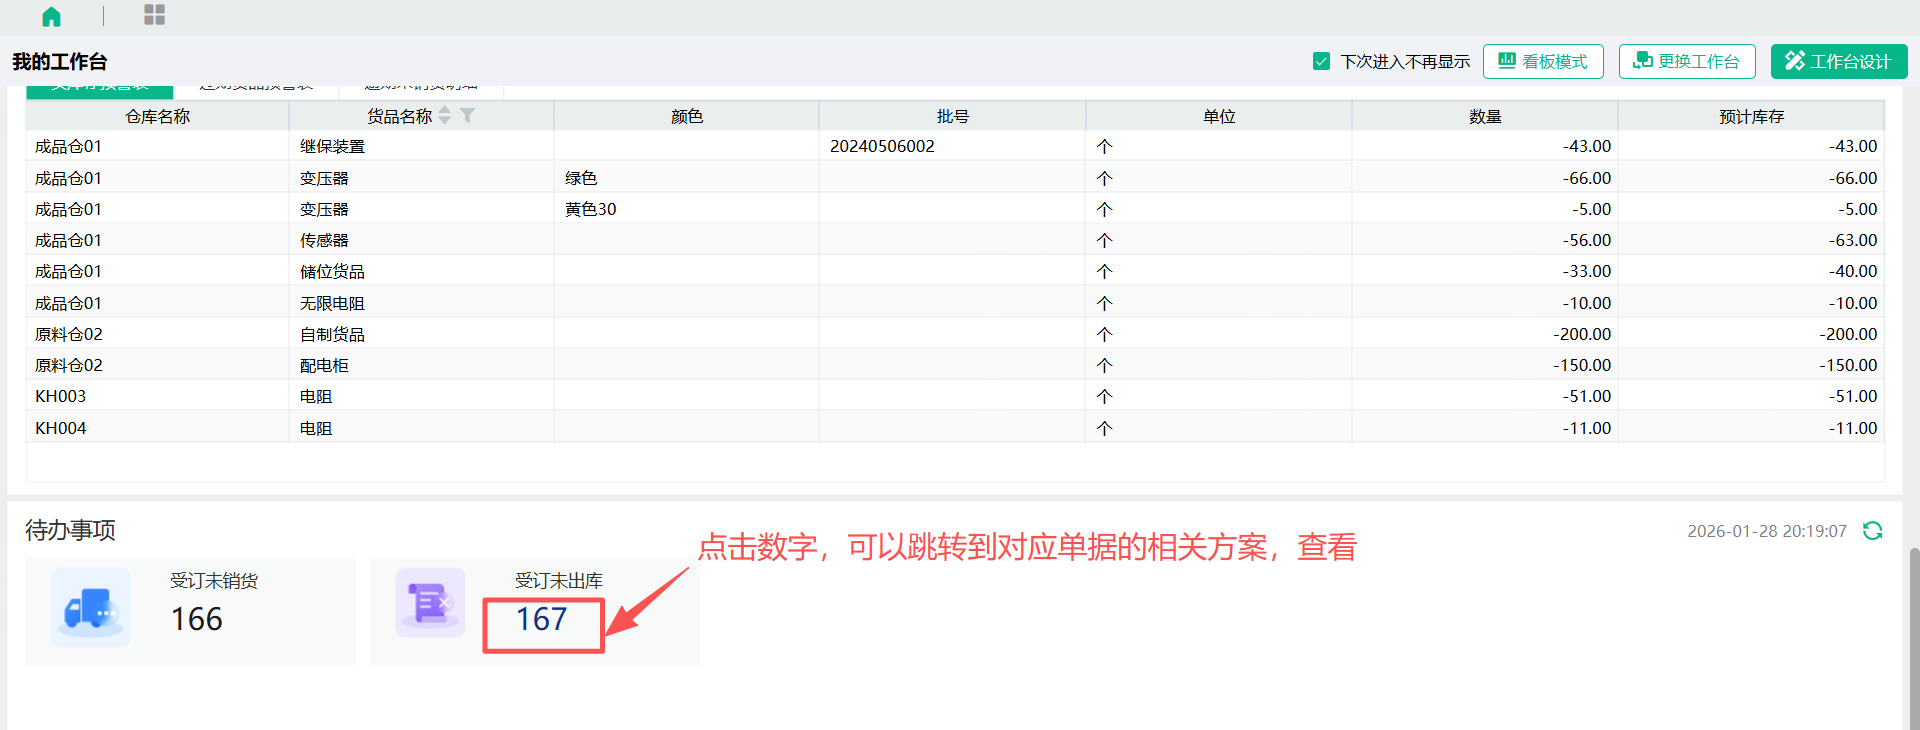Click the purple document icon for 受订未出库
Viewport: 1920px width, 730px height.
[430, 603]
